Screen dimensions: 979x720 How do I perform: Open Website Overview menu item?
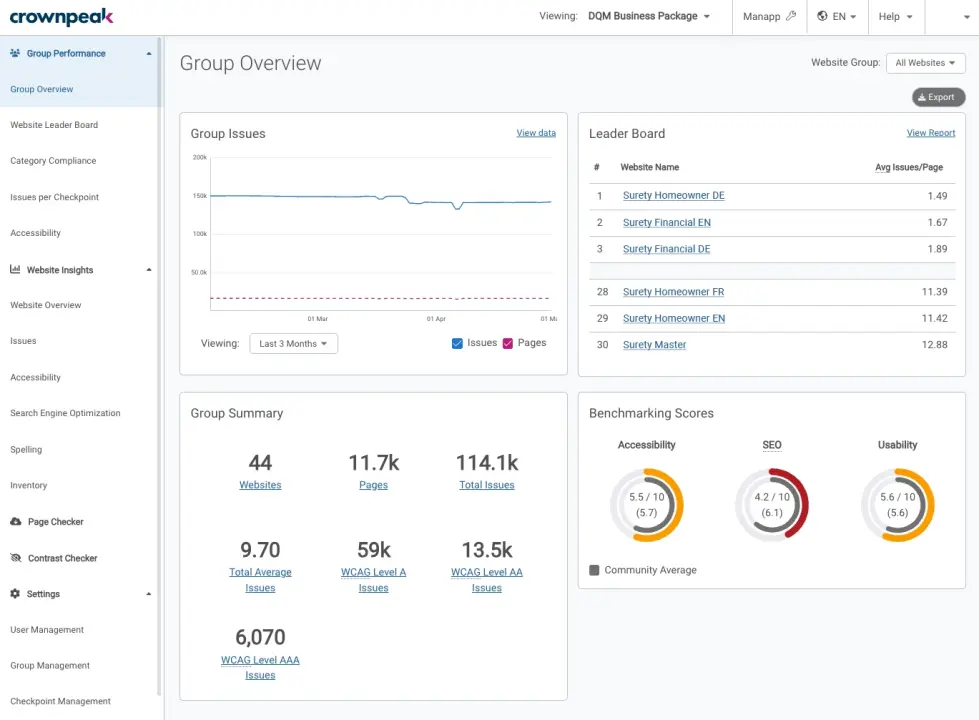46,305
